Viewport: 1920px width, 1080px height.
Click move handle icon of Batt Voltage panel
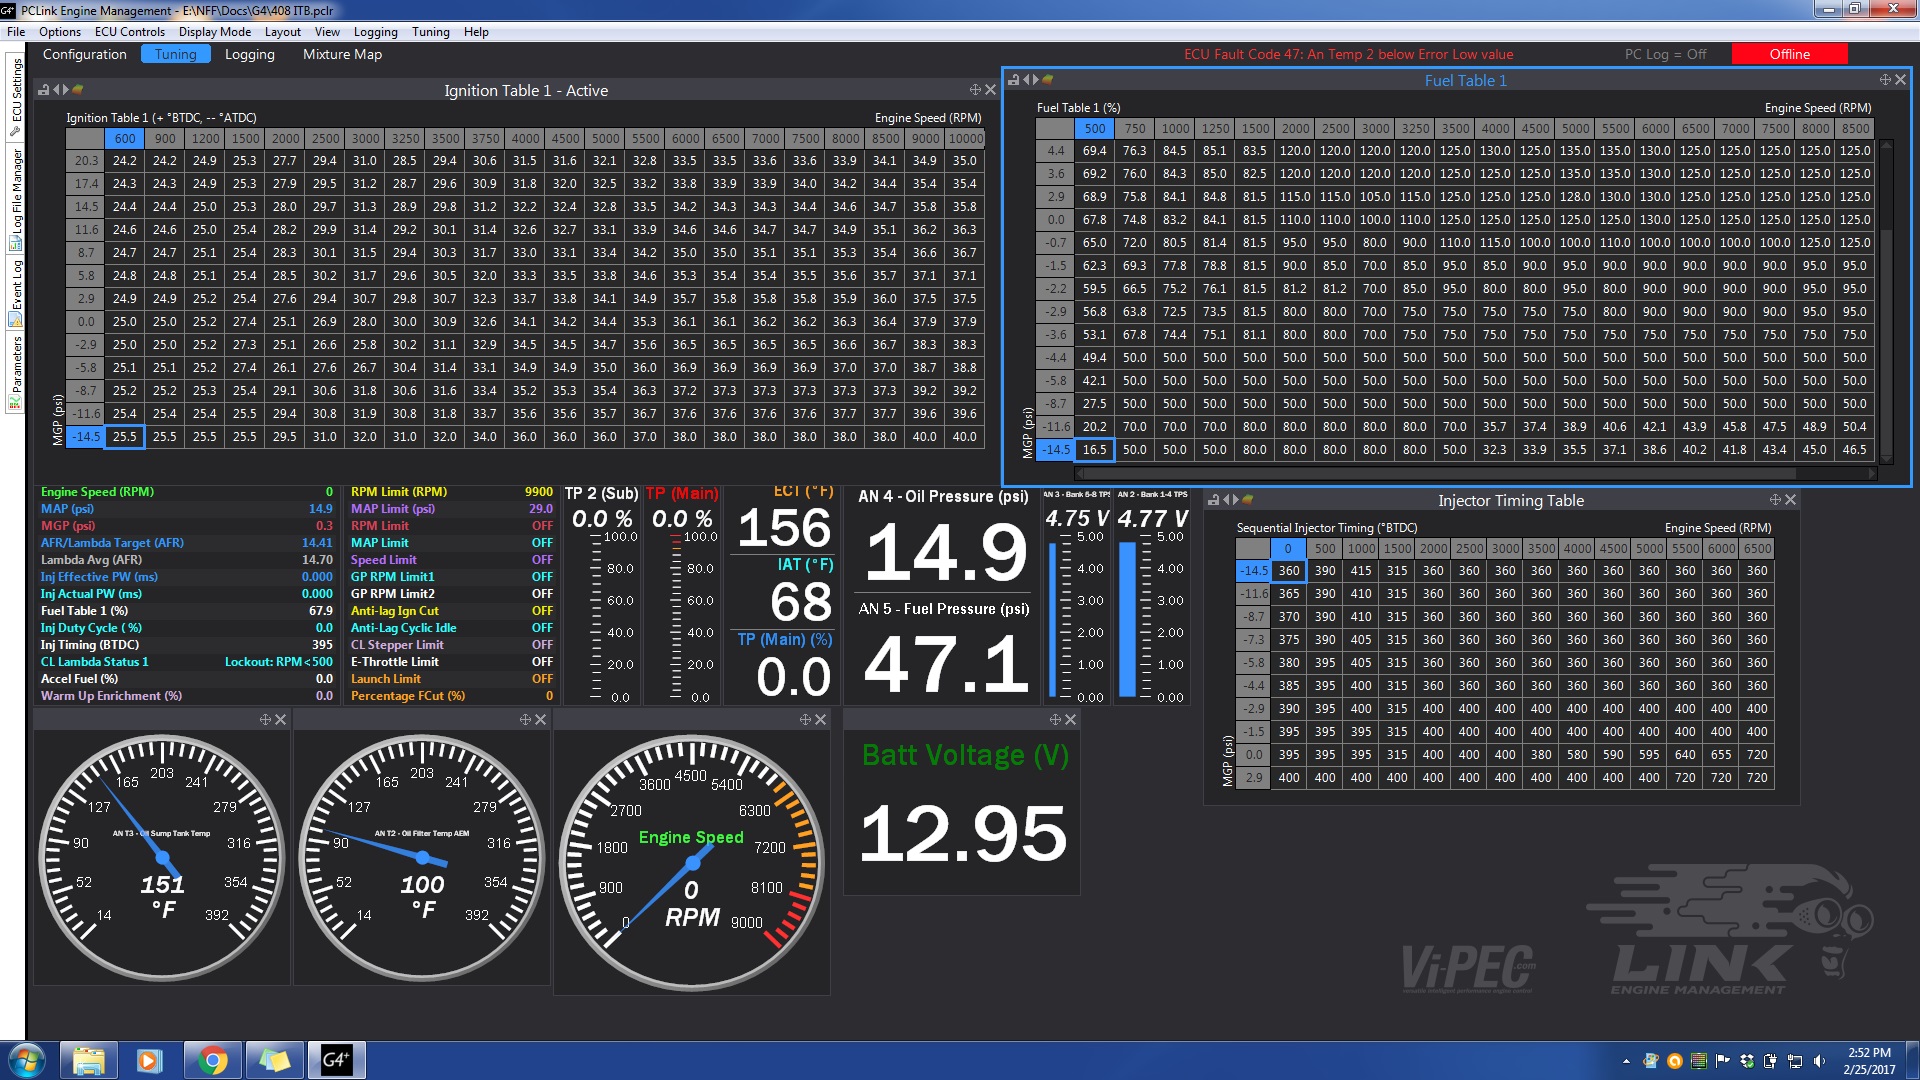[1054, 720]
